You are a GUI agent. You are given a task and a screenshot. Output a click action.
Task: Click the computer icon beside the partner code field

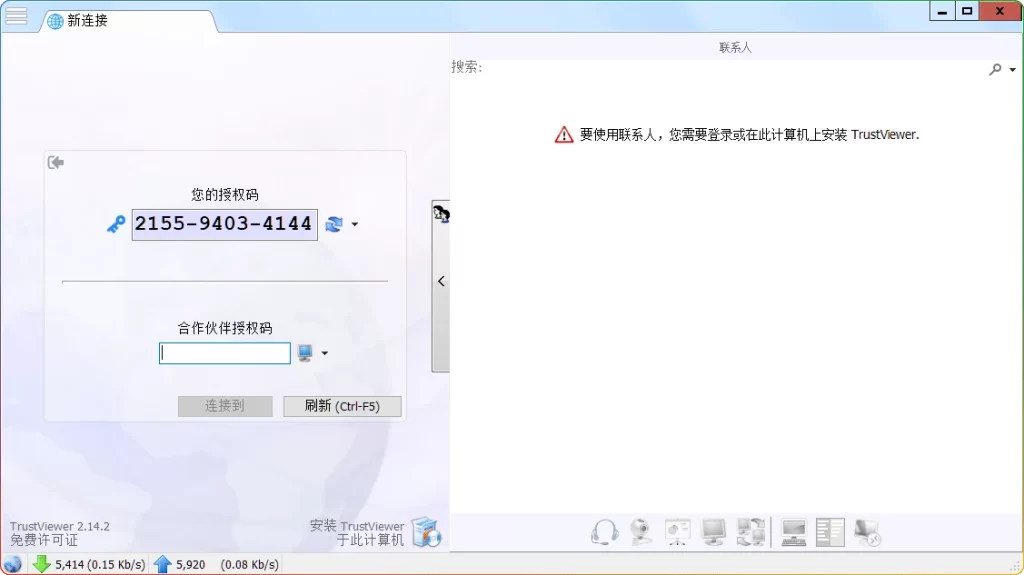pyautogui.click(x=305, y=353)
